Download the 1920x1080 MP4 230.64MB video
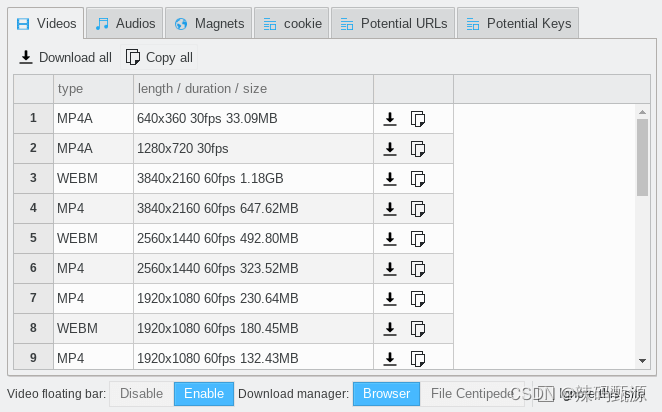 click(x=390, y=299)
